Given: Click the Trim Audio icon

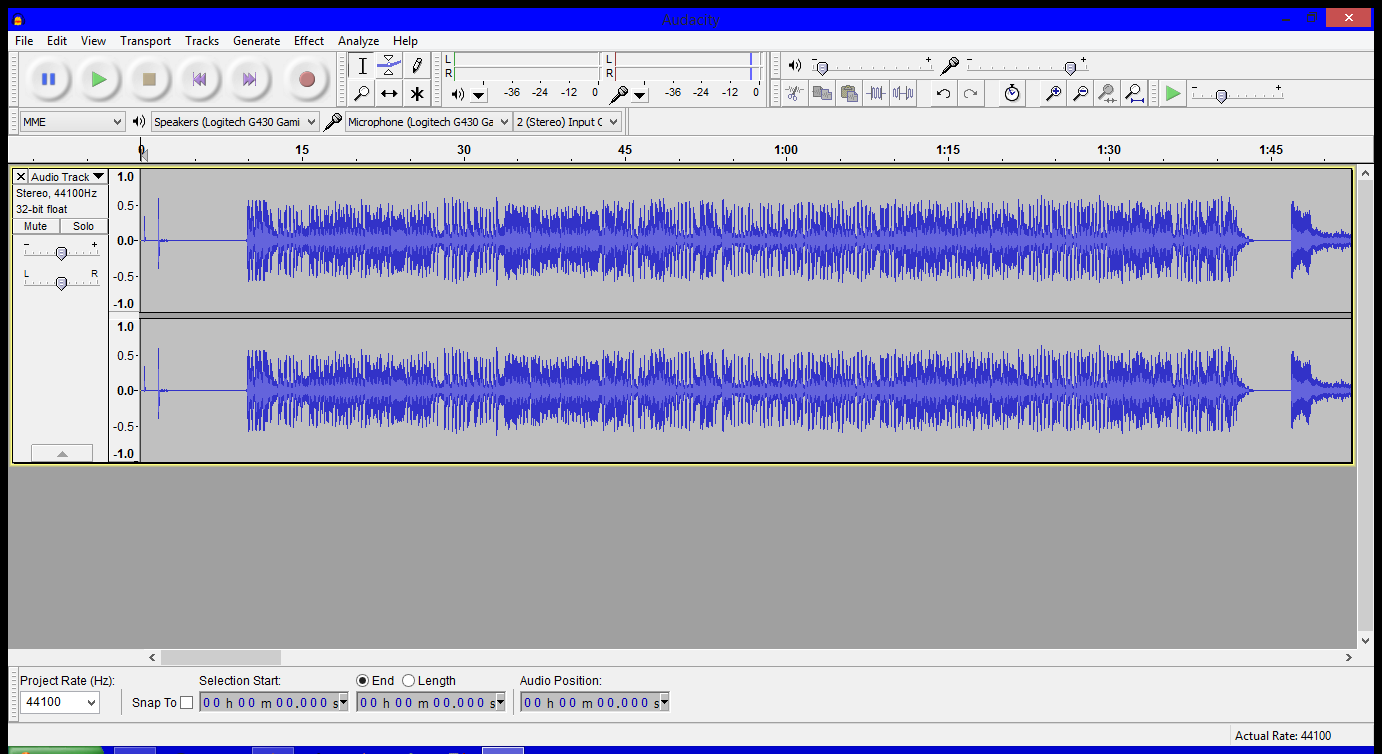Looking at the screenshot, I should [876, 93].
